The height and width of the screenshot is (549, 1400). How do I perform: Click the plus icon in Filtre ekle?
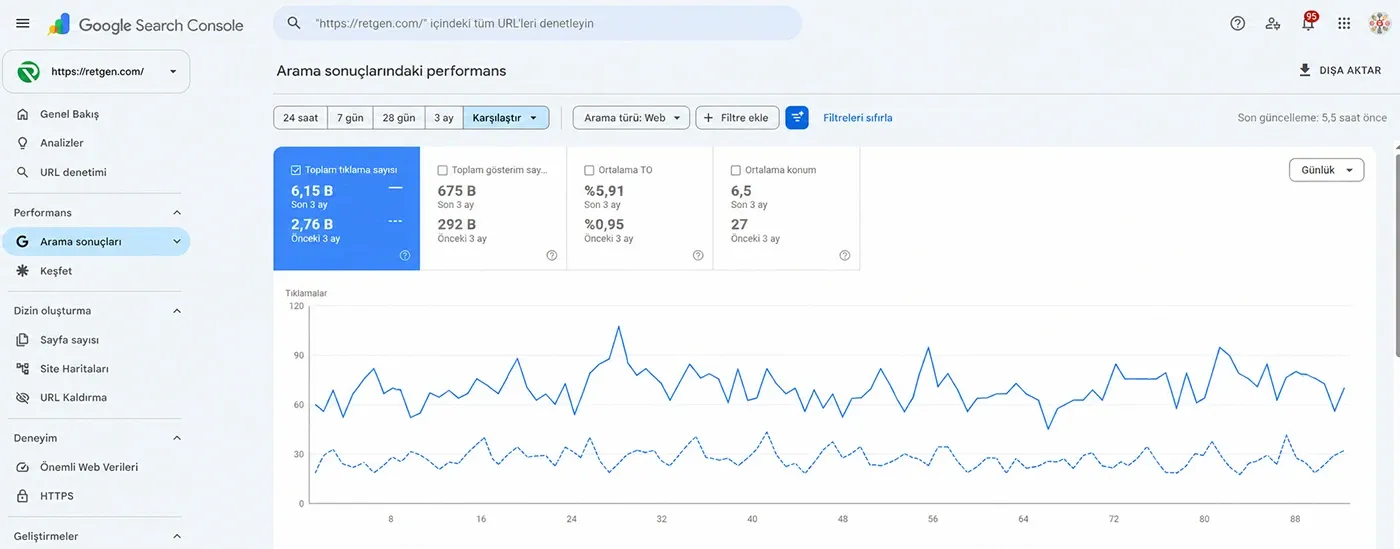(x=710, y=118)
